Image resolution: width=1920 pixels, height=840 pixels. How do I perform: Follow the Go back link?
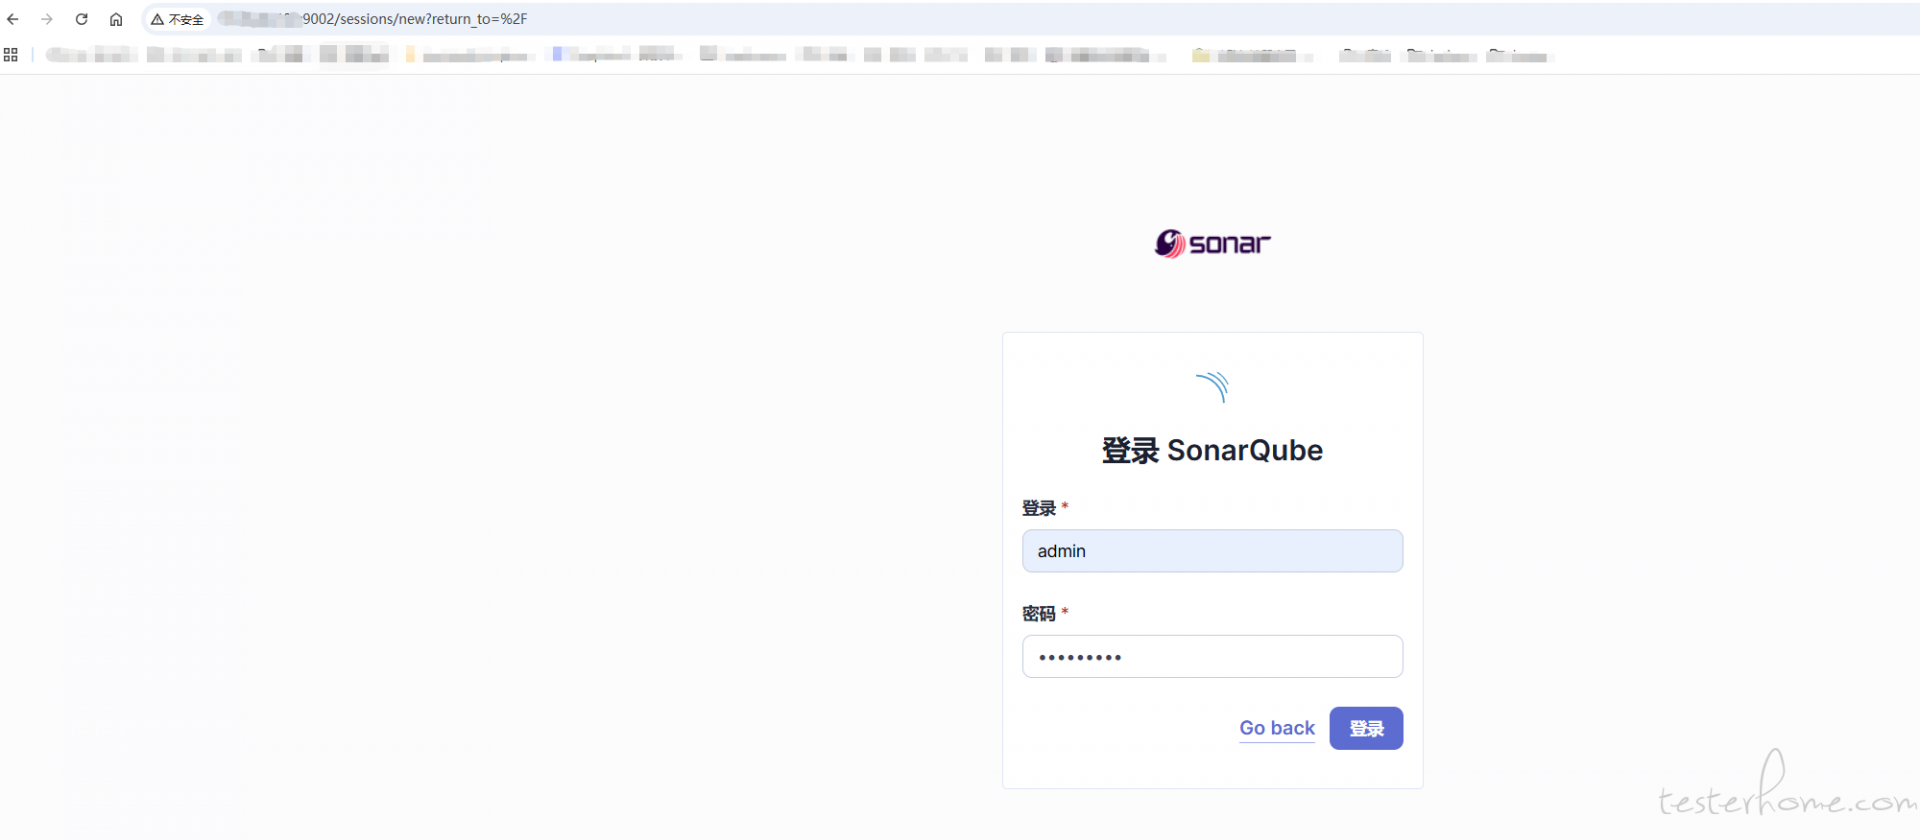tap(1277, 728)
